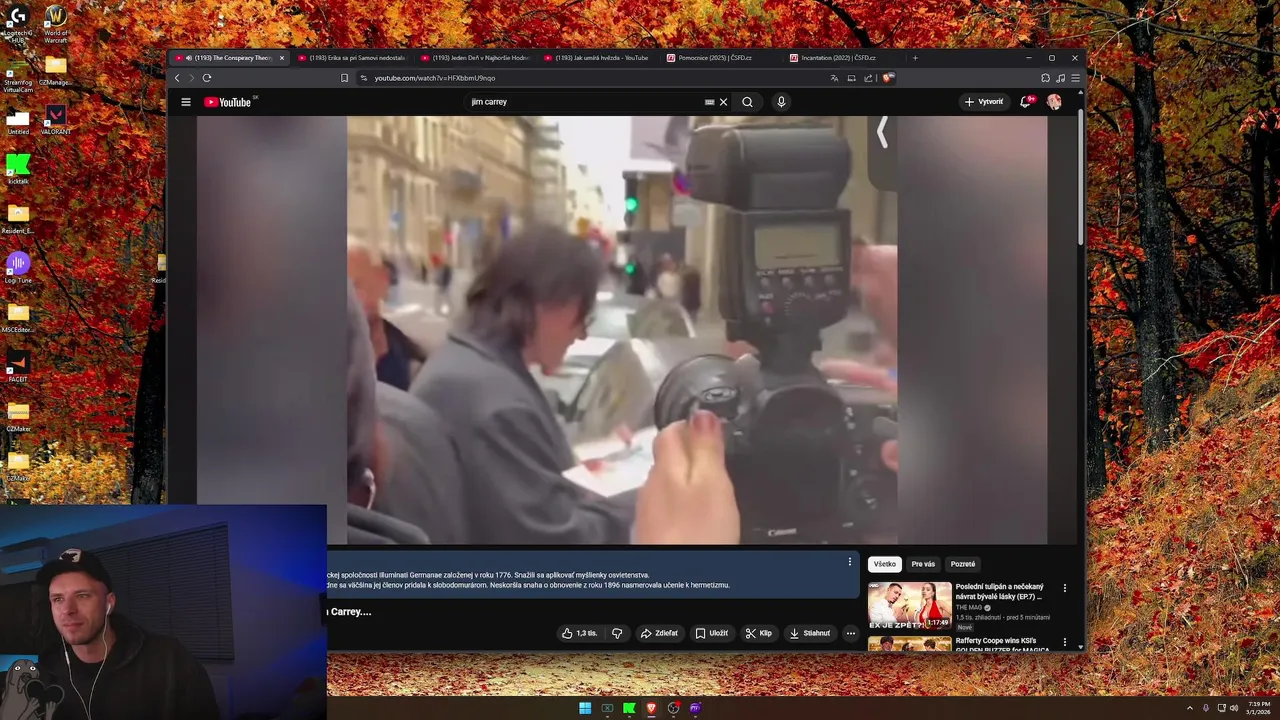Switch to the Pomocnice (2025) ČSFD tab

720,58
